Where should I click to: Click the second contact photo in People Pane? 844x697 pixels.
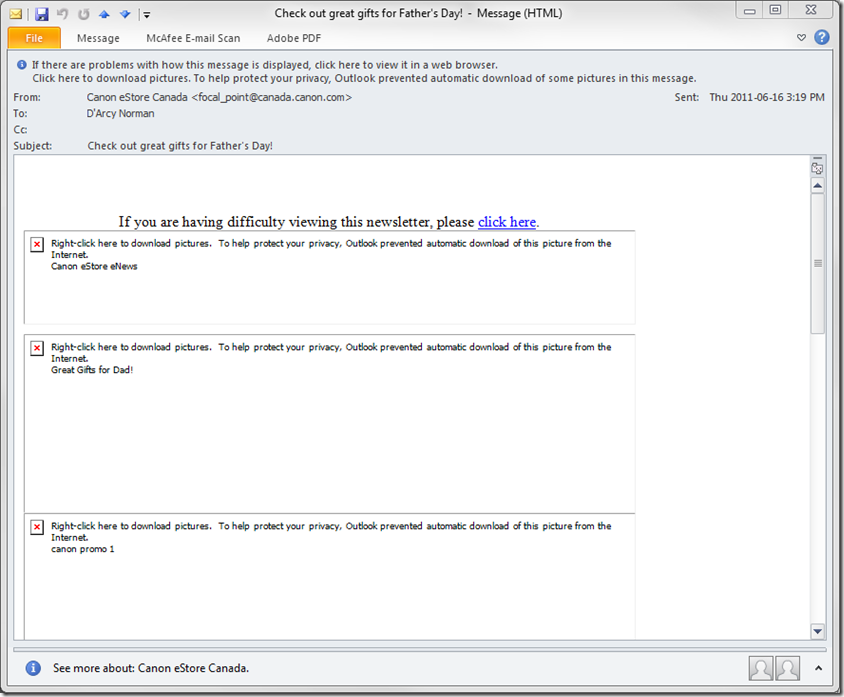click(788, 668)
